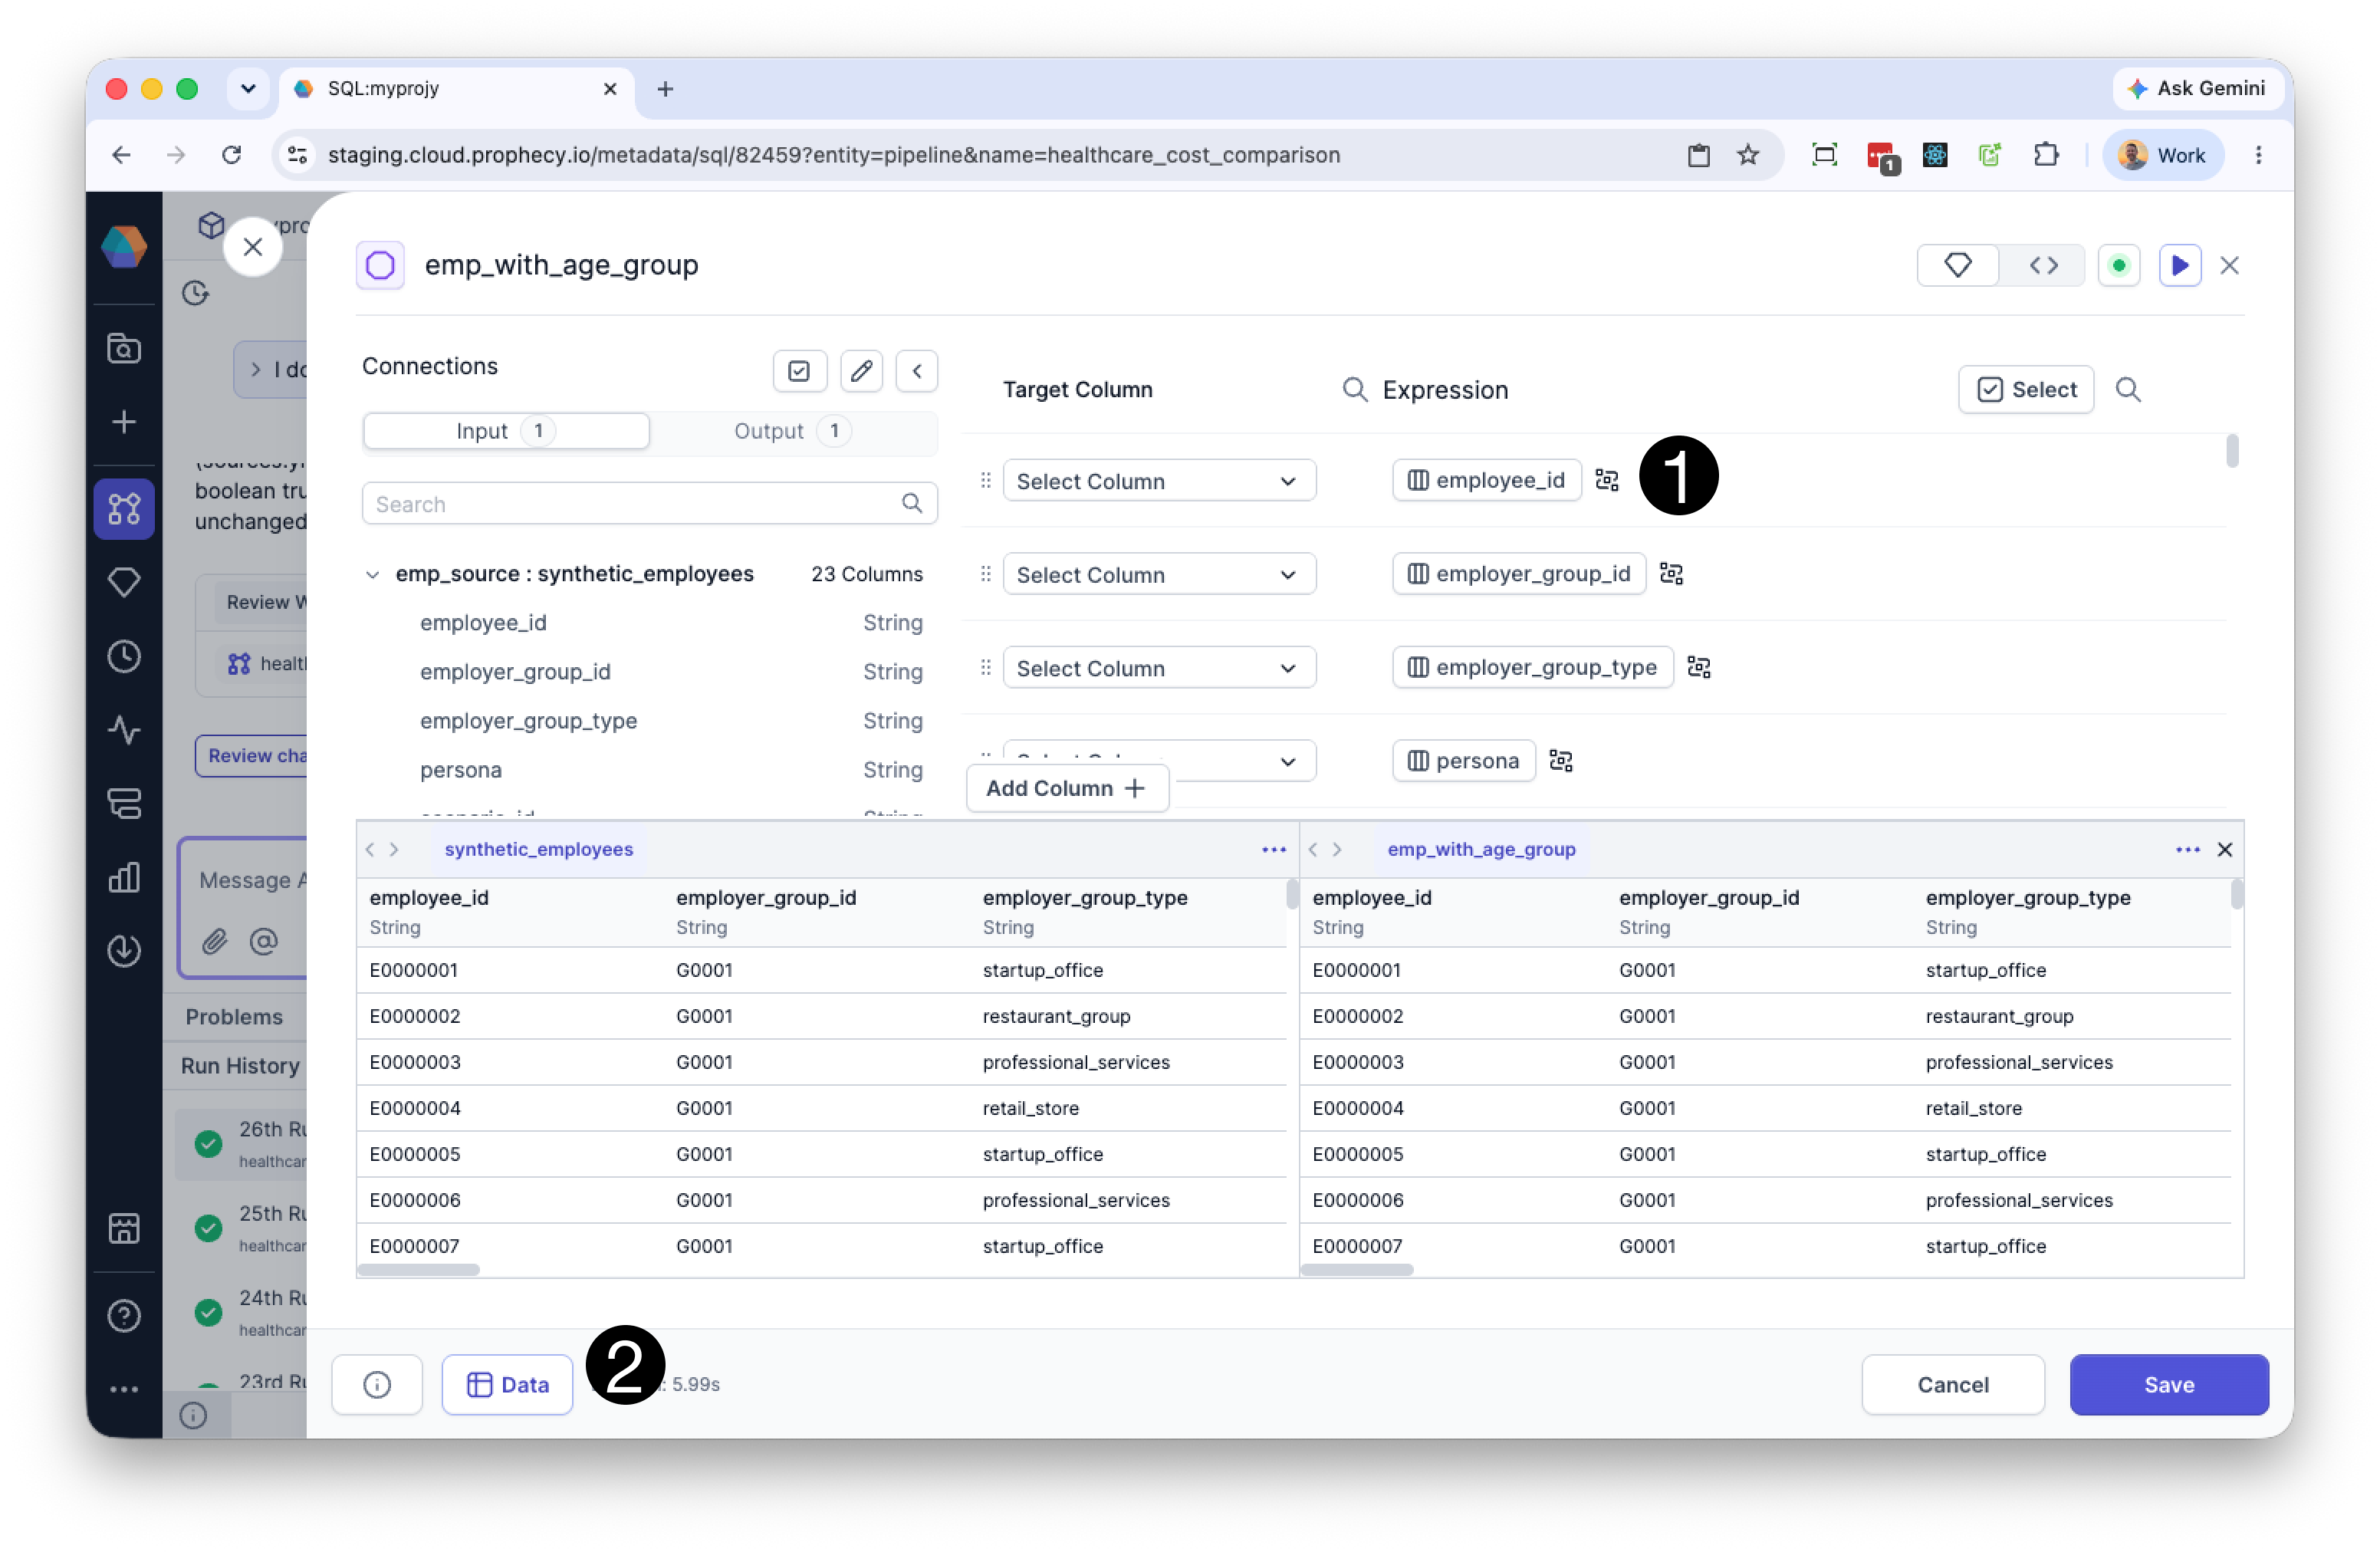Bookmark this page with the star icon
The width and height of the screenshot is (2380, 1552).
click(1747, 155)
